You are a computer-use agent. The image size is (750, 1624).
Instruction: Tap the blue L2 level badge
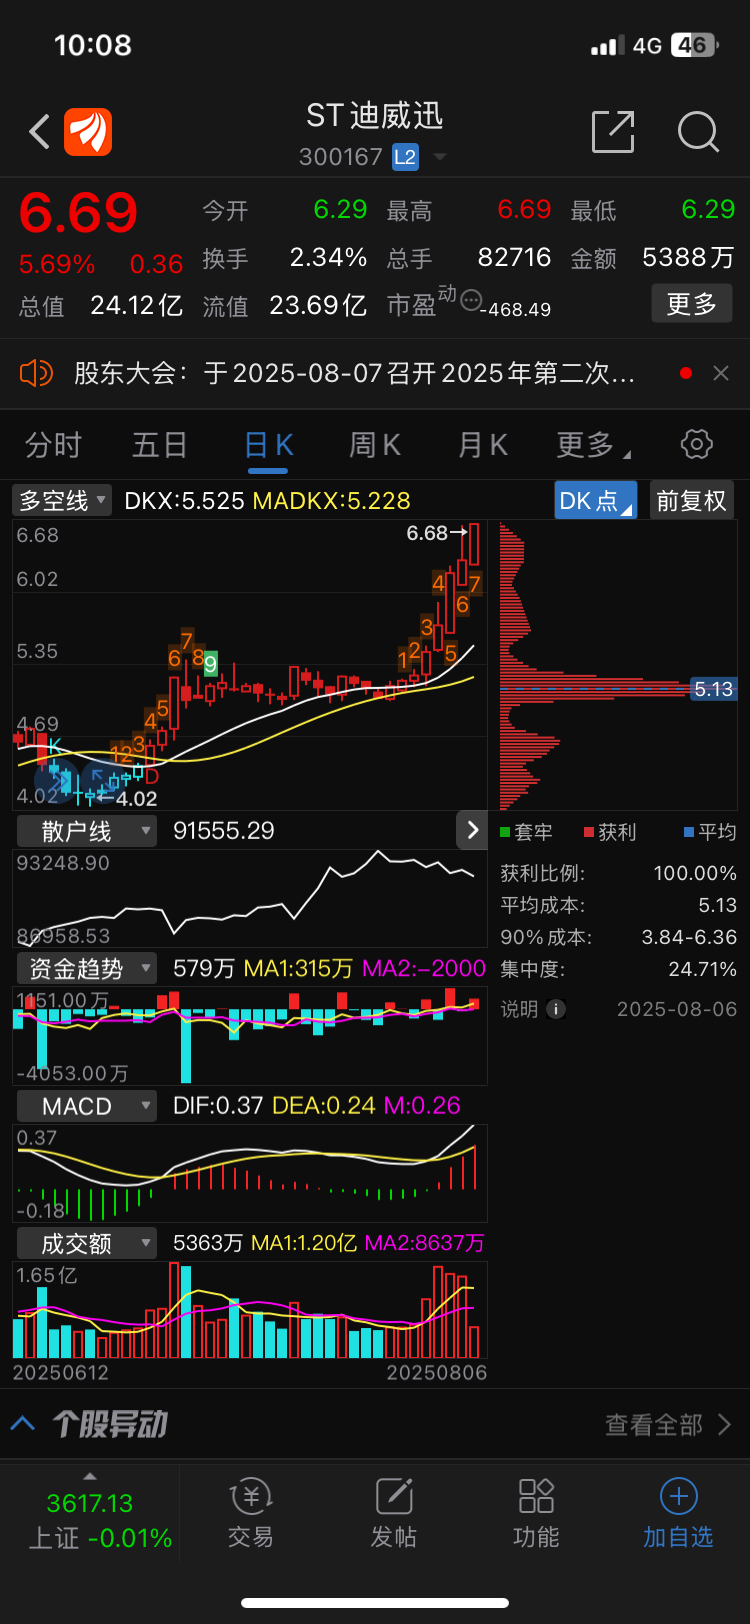(x=405, y=157)
